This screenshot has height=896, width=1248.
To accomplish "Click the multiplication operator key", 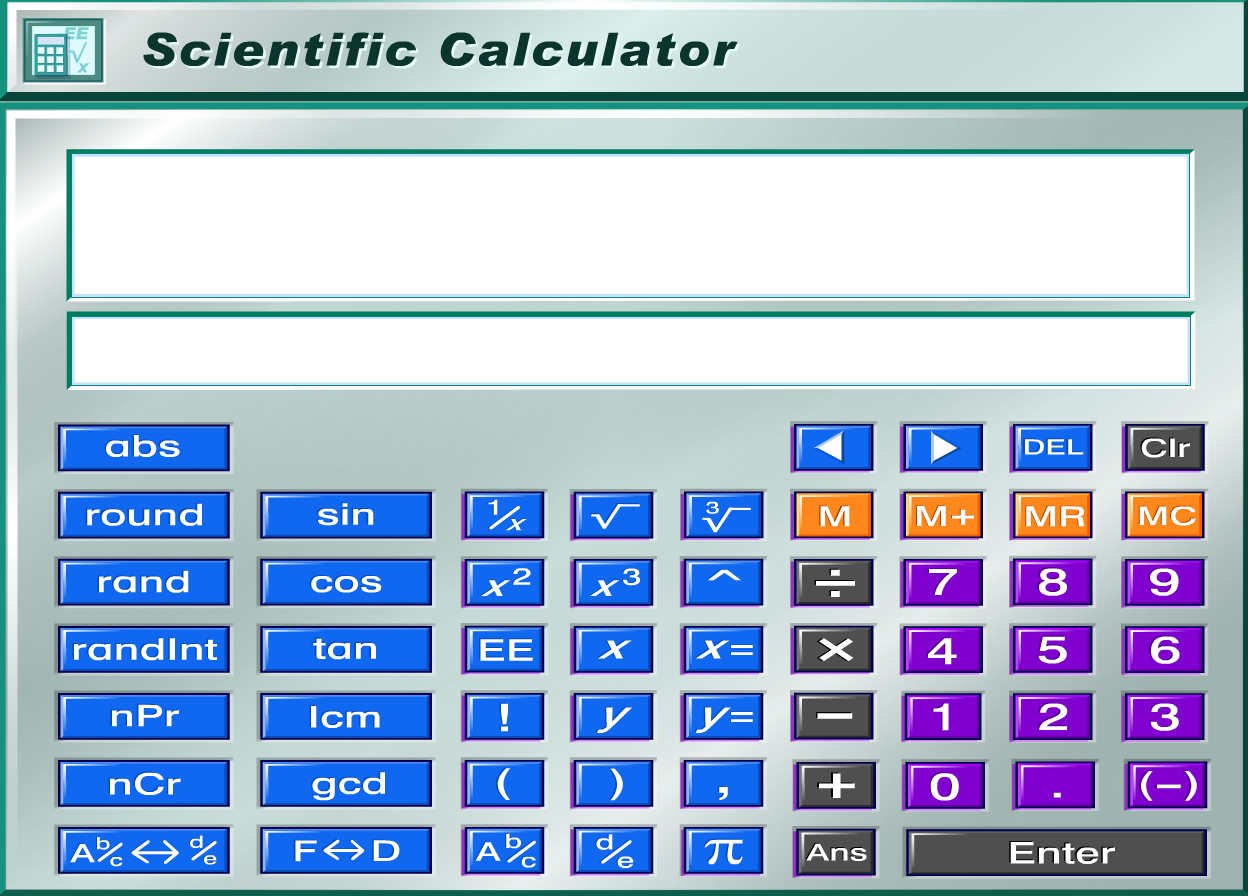I will coord(834,650).
